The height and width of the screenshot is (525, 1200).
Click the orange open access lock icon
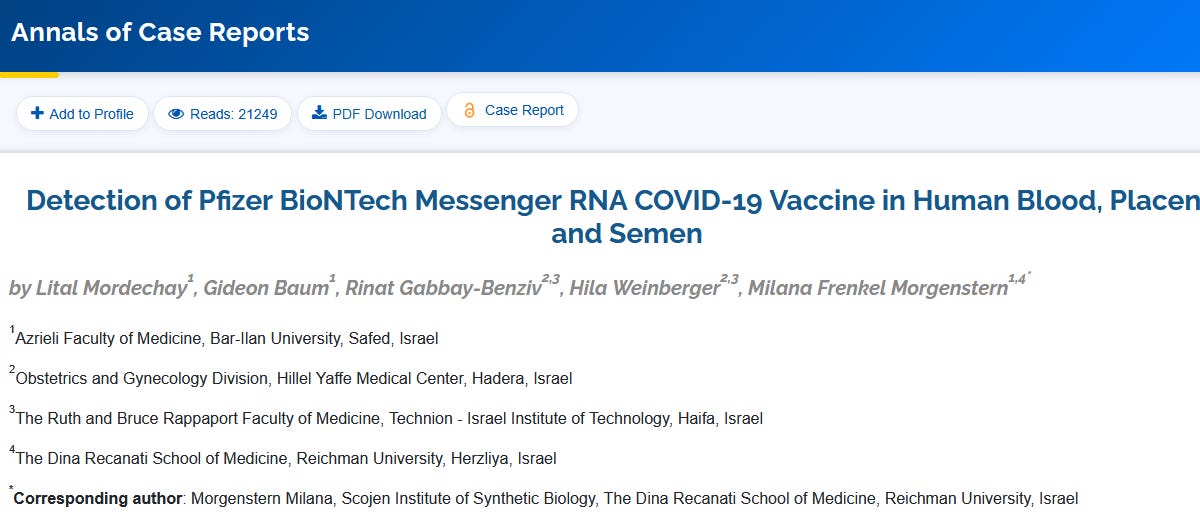(469, 111)
